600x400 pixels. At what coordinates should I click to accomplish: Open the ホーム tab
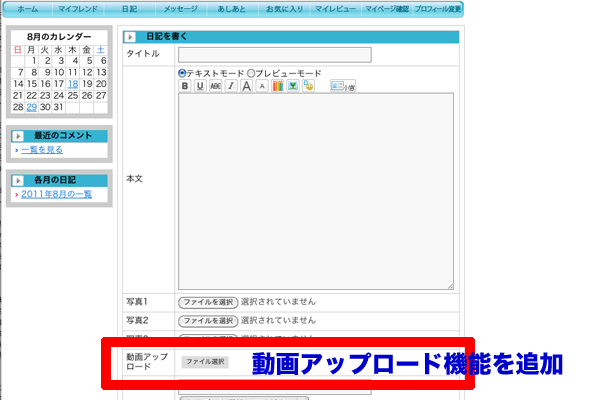28,8
